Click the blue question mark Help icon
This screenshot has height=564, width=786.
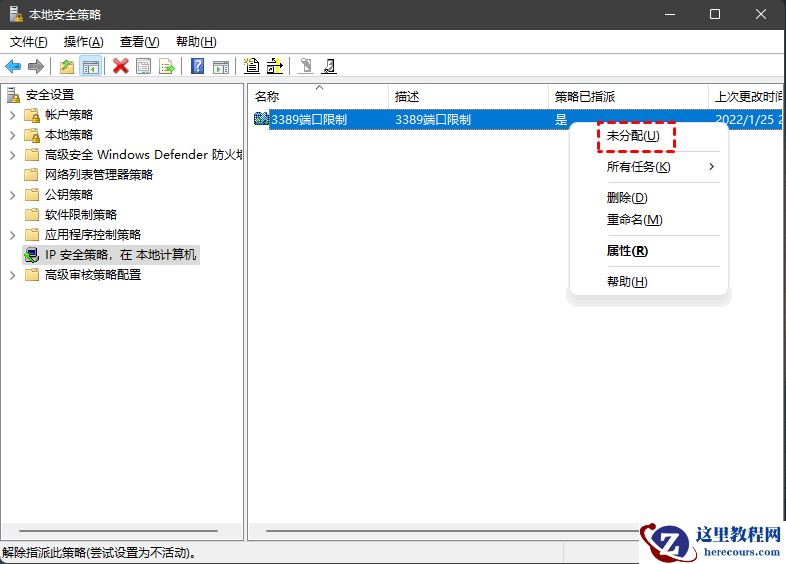[x=198, y=66]
